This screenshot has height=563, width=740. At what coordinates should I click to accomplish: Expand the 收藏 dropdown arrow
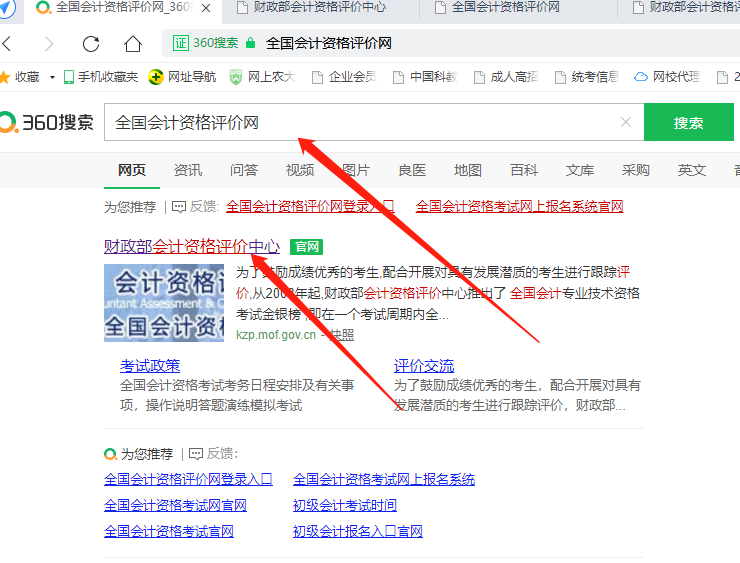(52, 77)
